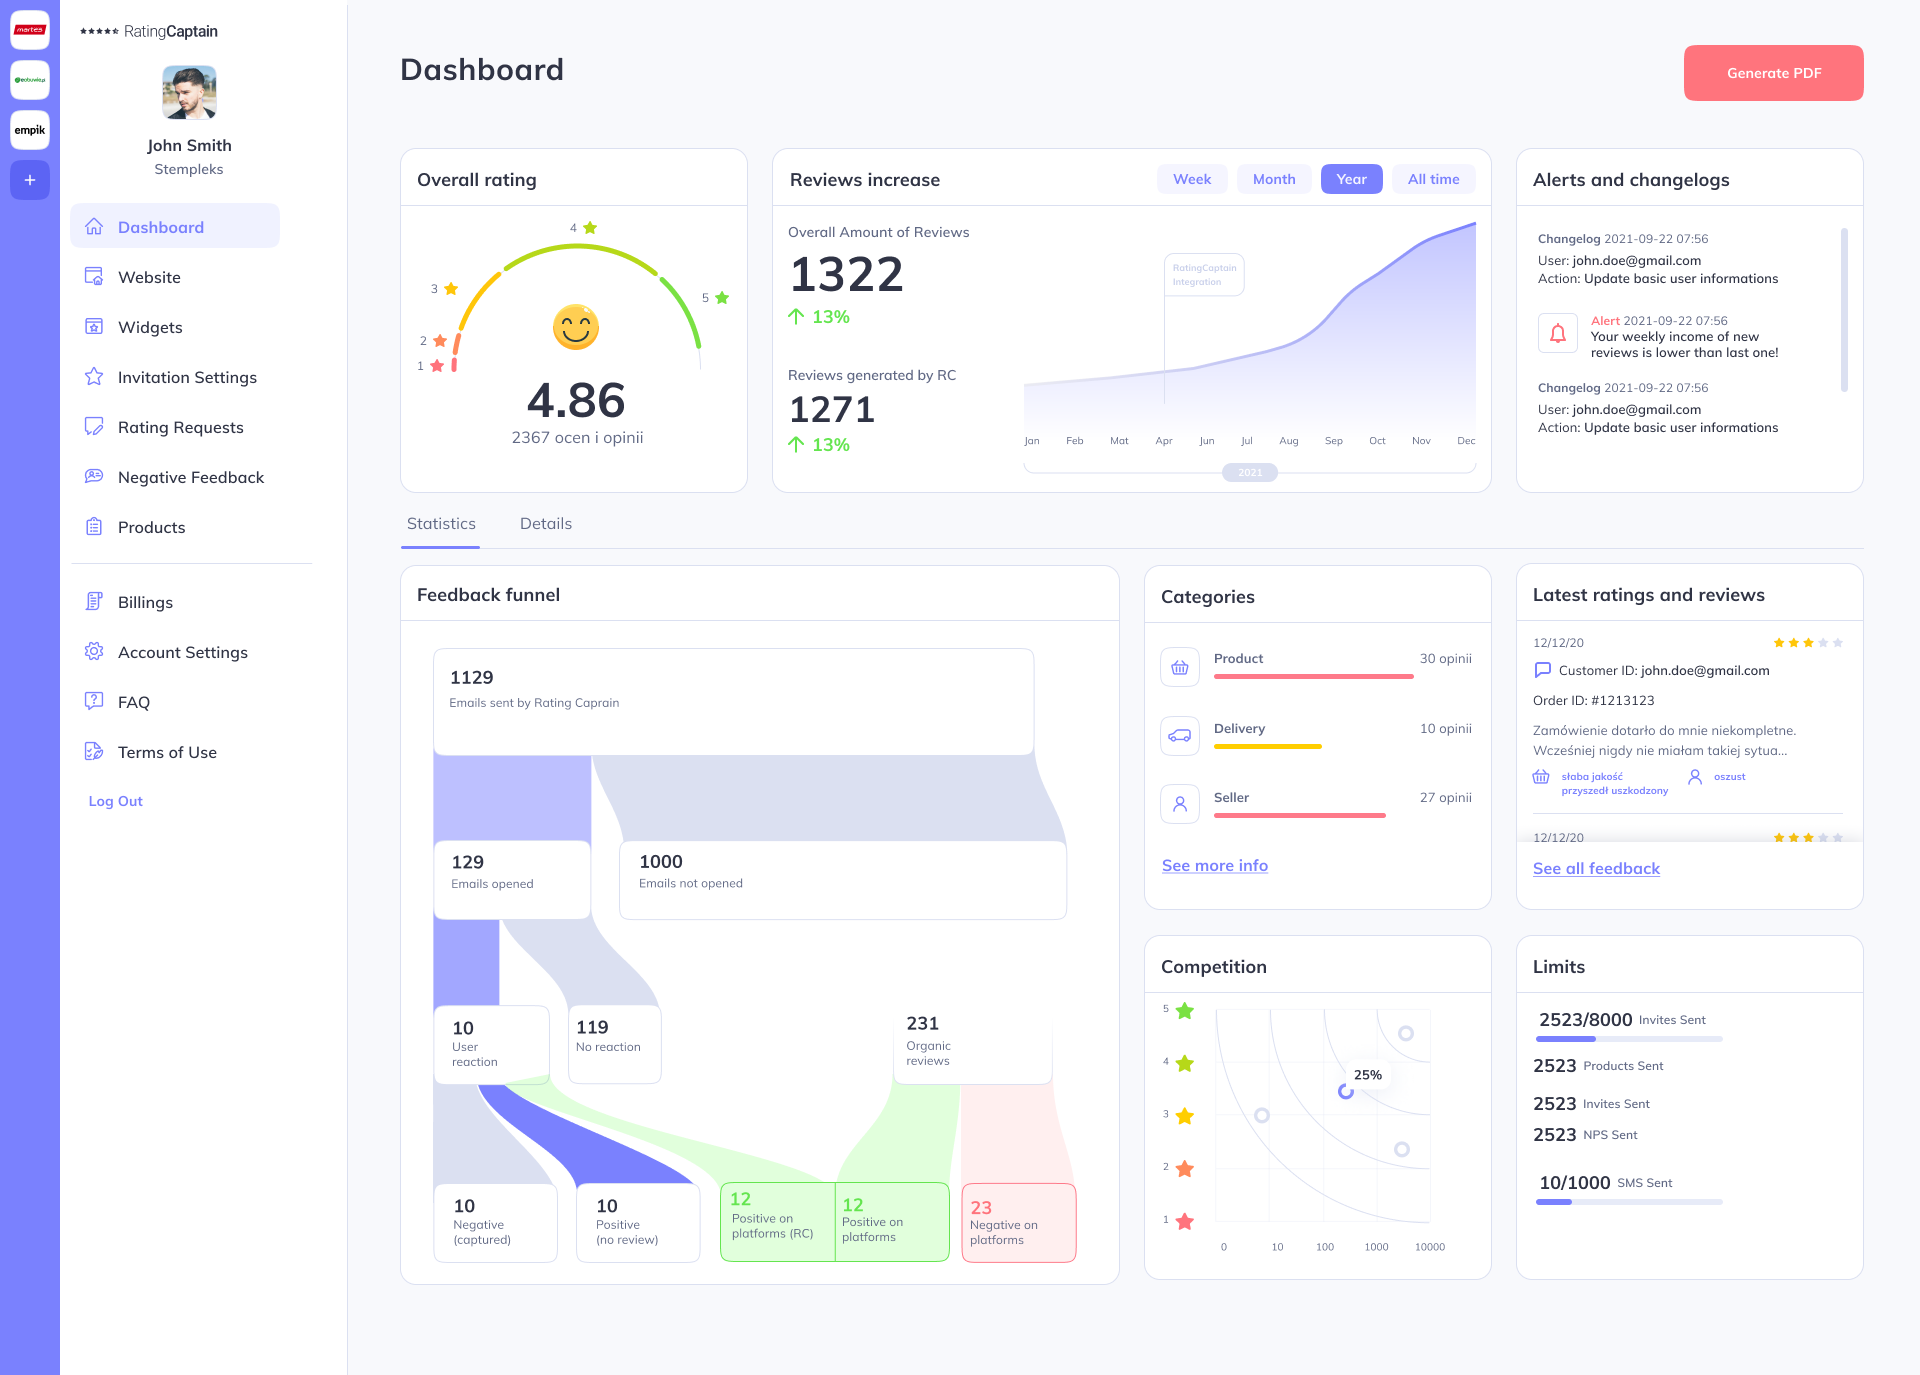1920x1375 pixels.
Task: Click the Delivery category progress bar
Action: click(1268, 747)
